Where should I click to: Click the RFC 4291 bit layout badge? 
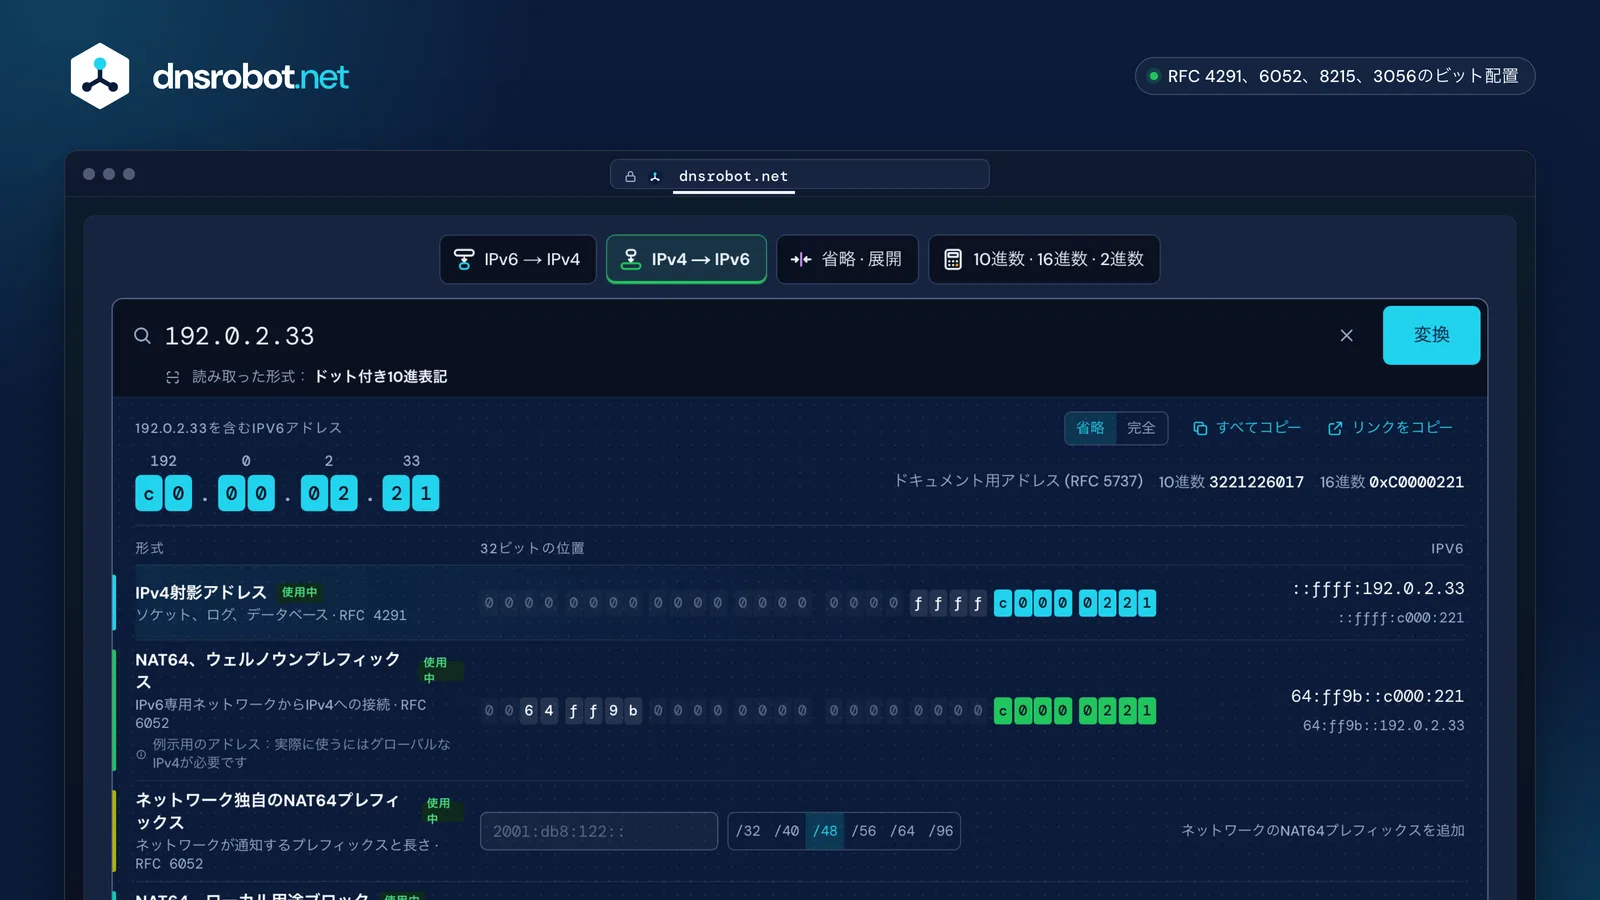(x=1335, y=76)
